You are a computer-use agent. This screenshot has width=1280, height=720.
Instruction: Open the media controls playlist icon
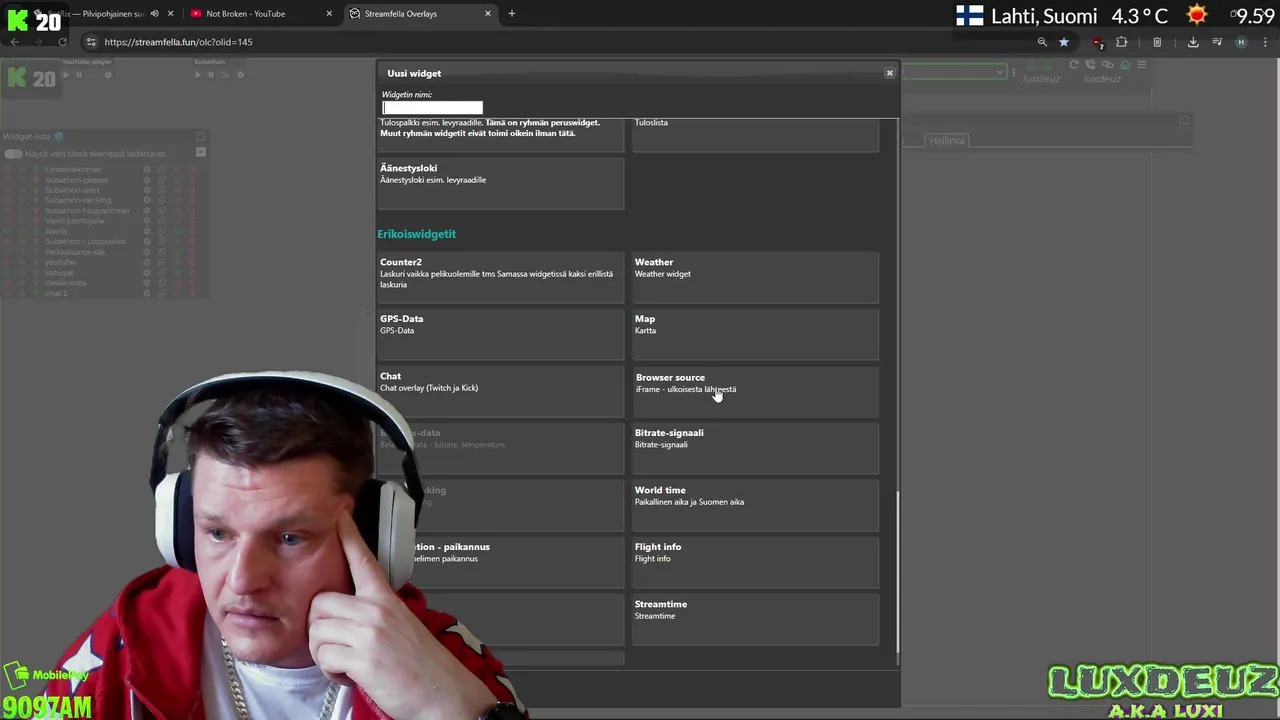click(1217, 42)
